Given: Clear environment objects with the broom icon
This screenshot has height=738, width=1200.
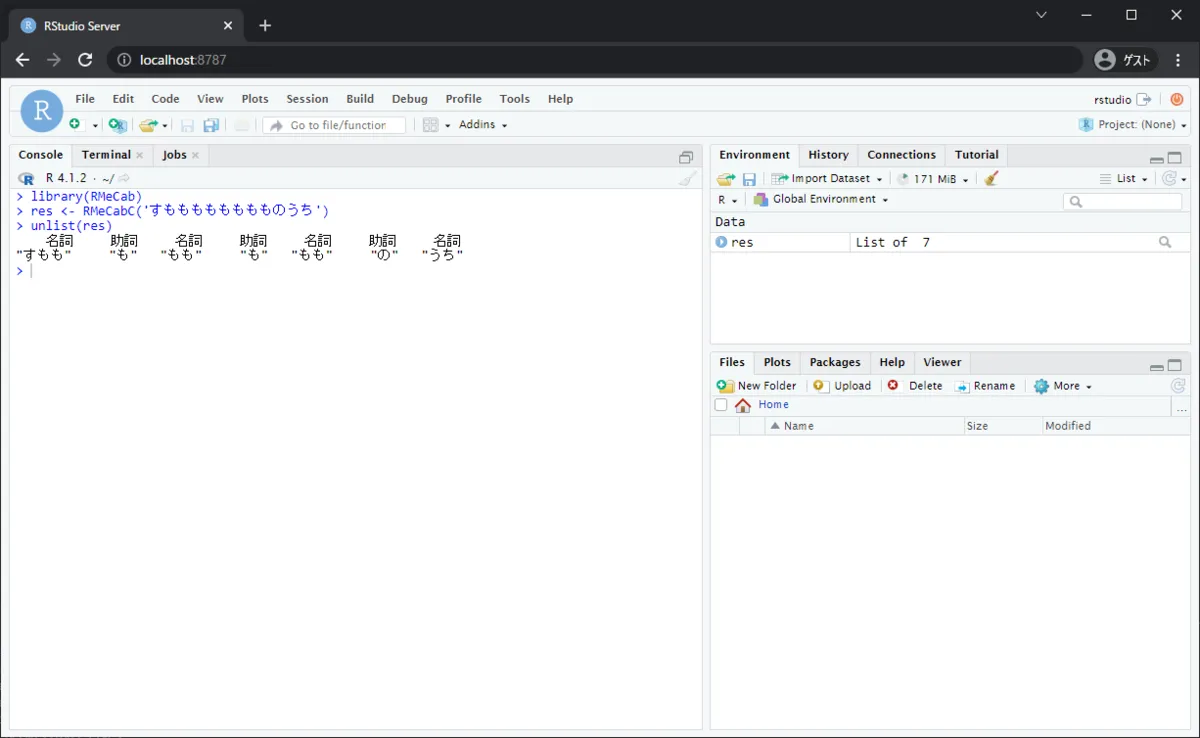Looking at the screenshot, I should point(991,179).
